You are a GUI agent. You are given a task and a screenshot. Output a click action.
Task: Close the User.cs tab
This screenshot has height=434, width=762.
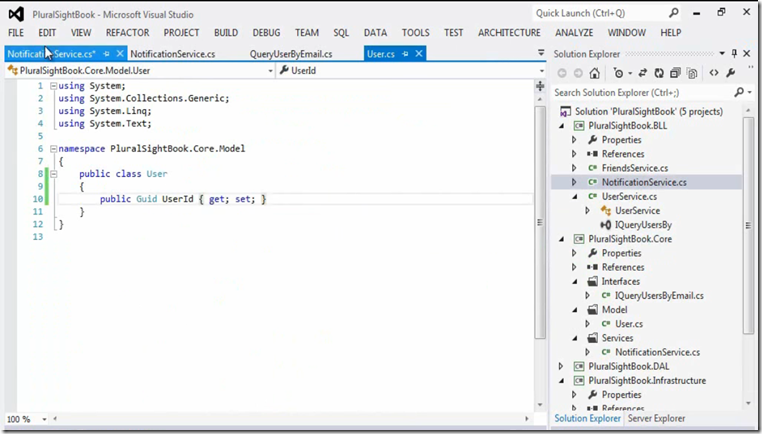pos(419,53)
